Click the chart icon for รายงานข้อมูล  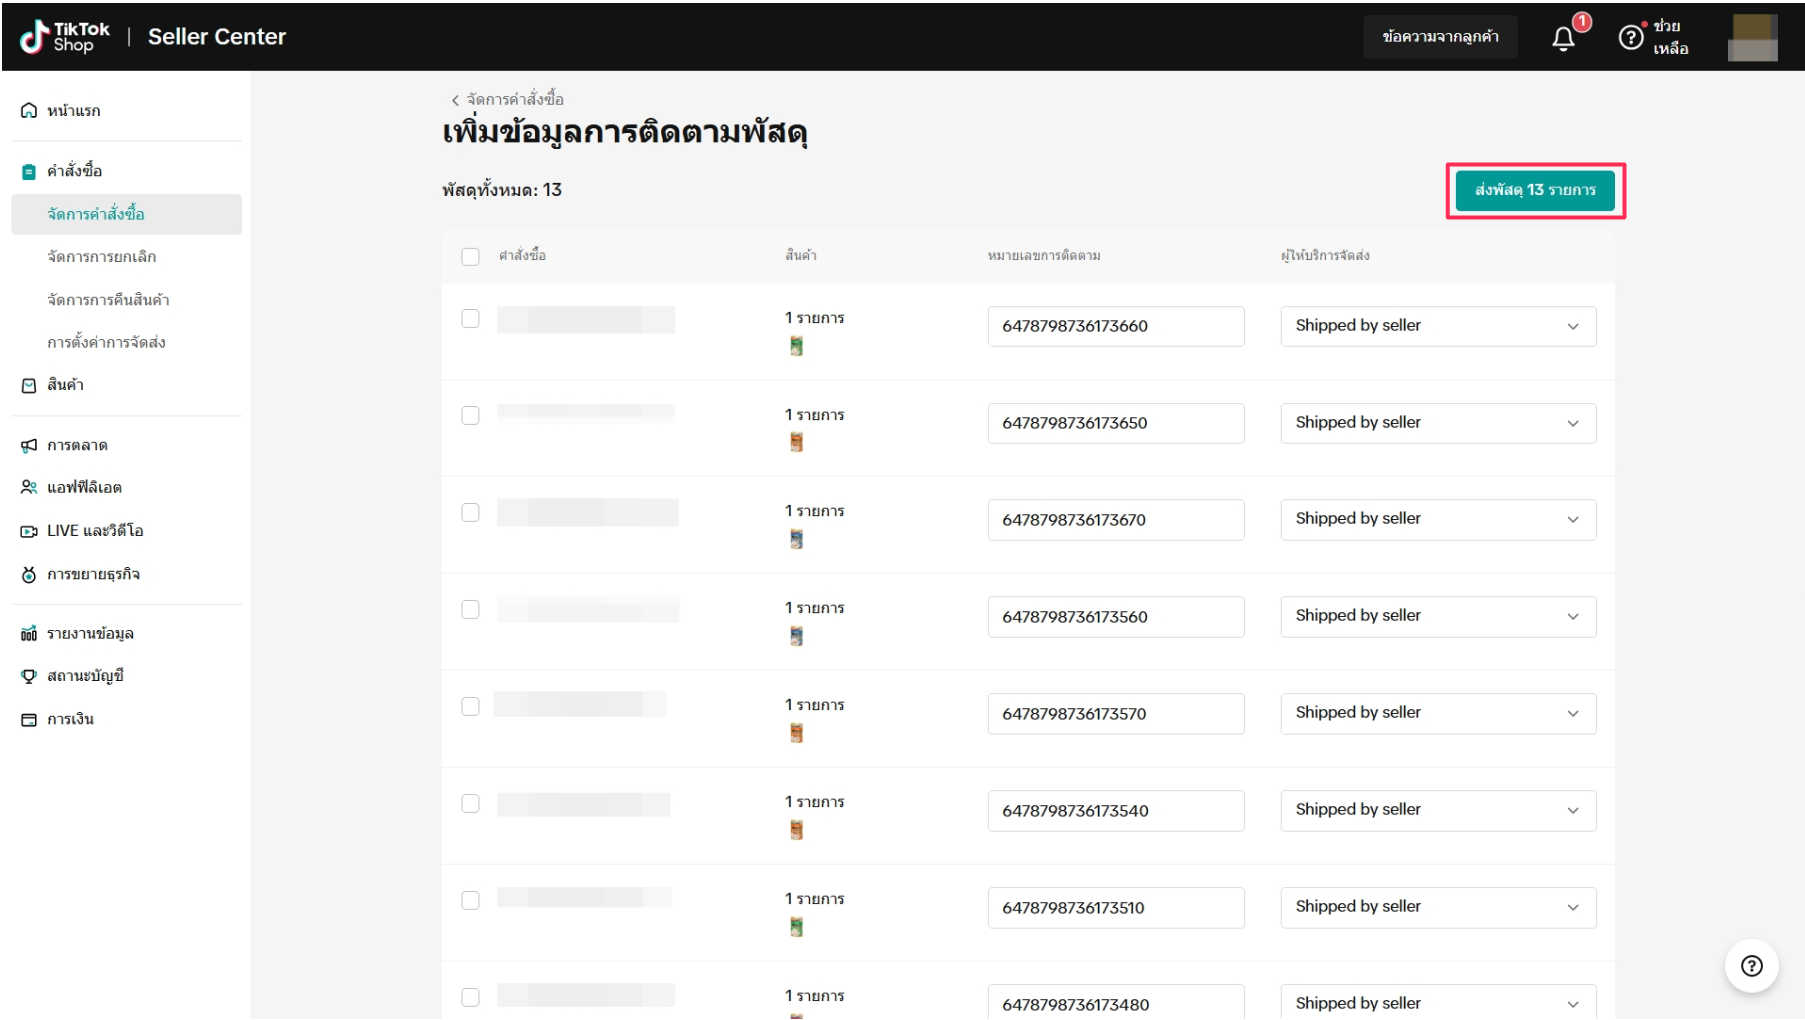tap(29, 633)
